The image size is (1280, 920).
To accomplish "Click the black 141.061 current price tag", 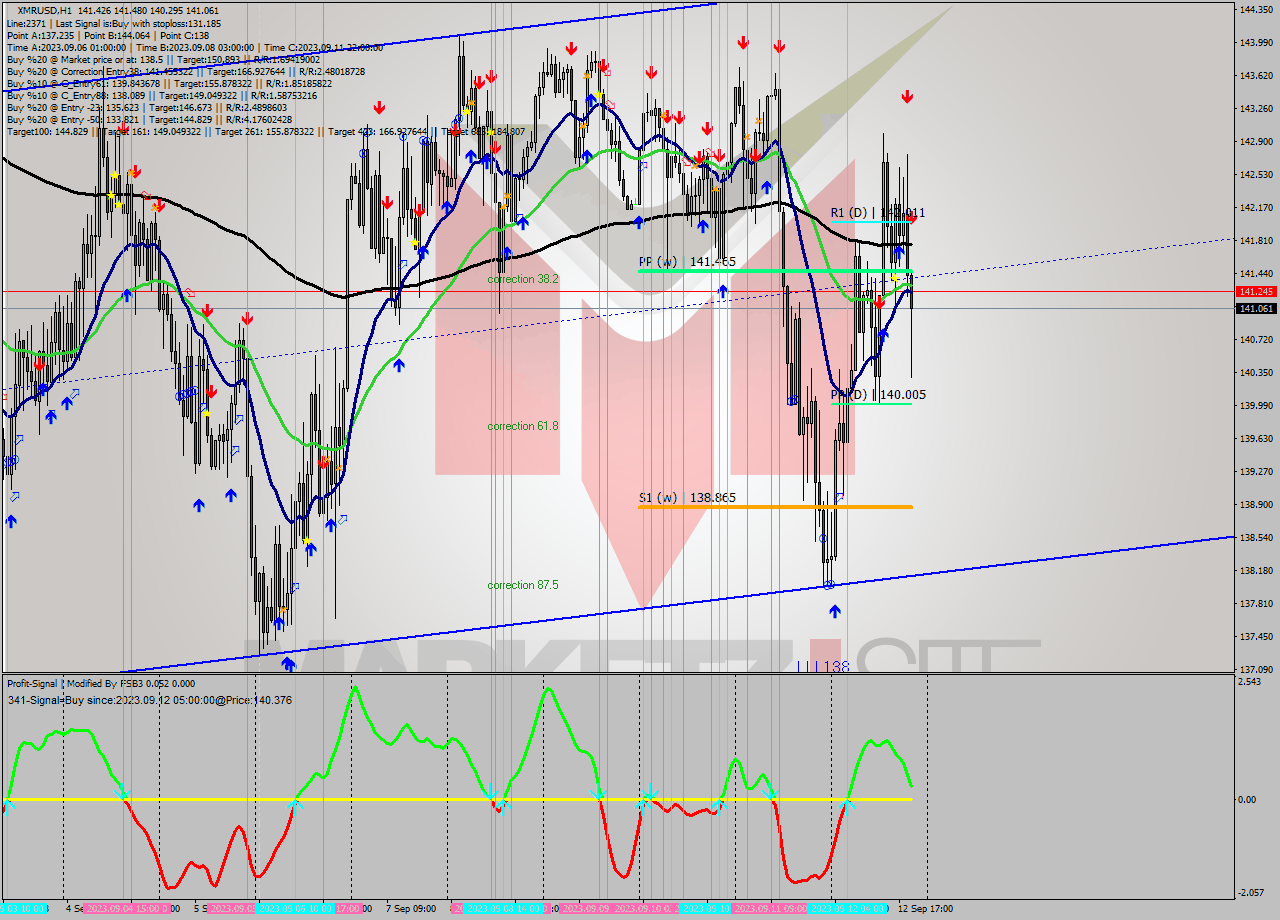I will tap(1256, 309).
